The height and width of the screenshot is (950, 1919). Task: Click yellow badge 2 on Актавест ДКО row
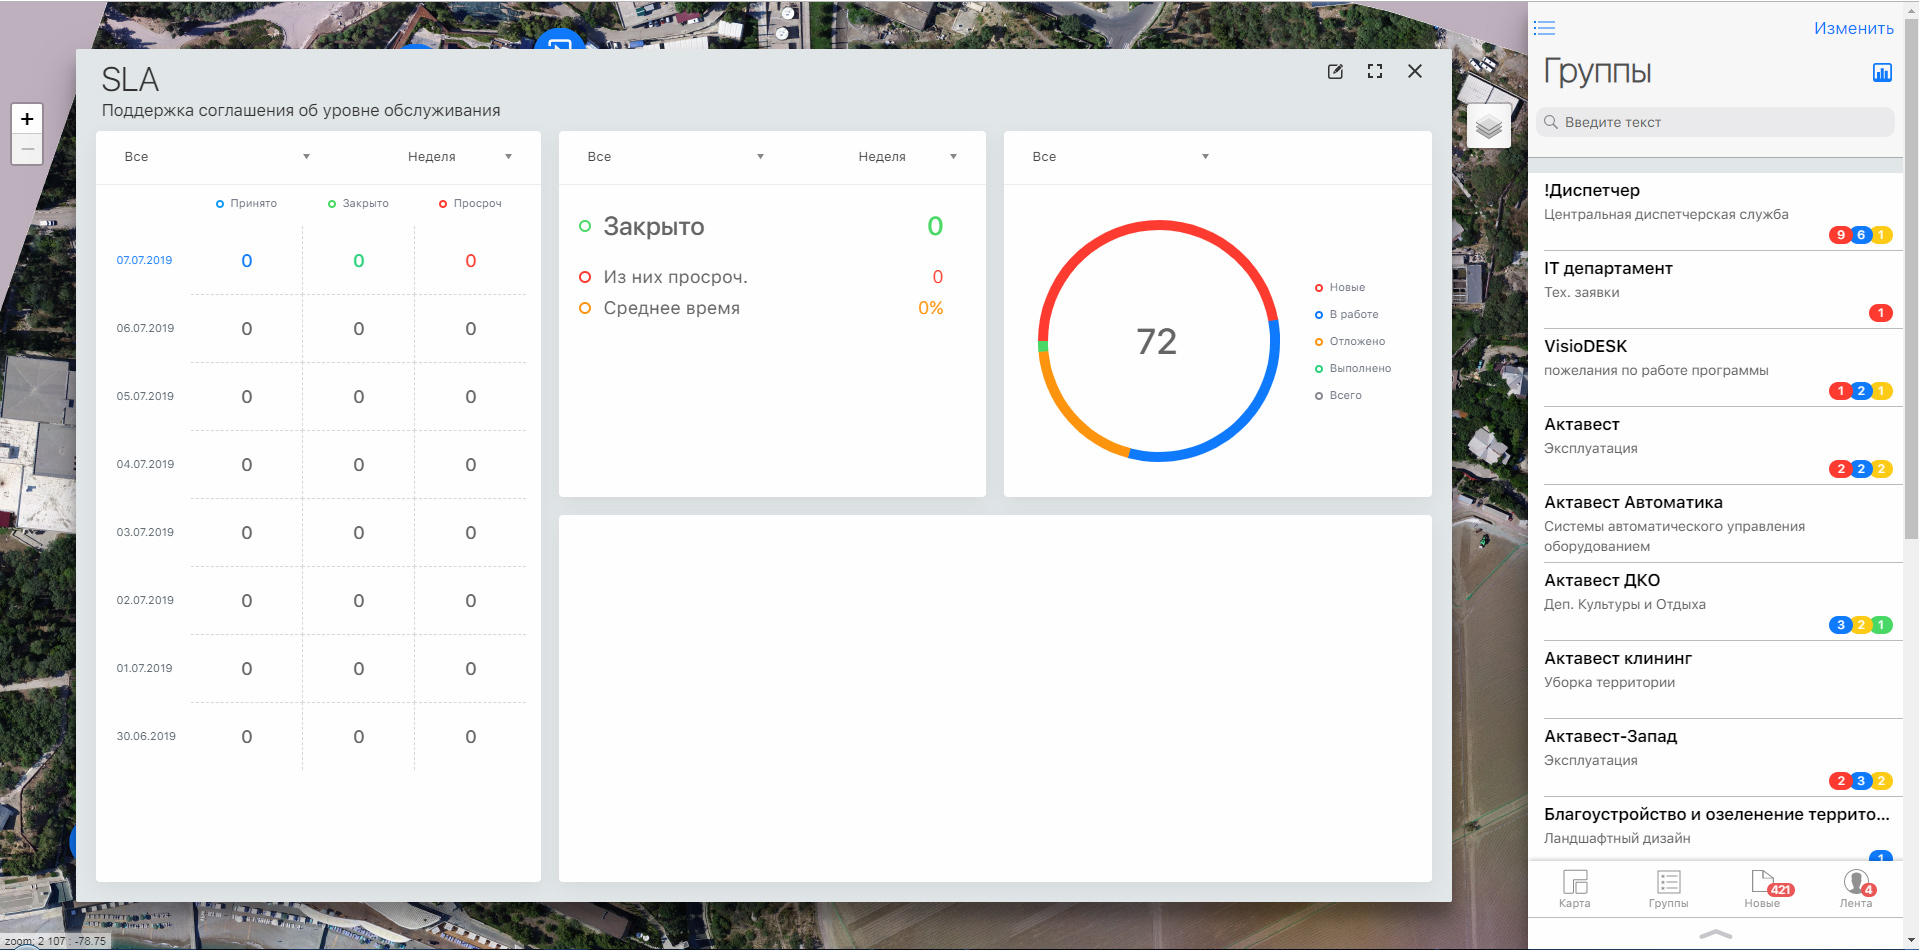click(1861, 625)
